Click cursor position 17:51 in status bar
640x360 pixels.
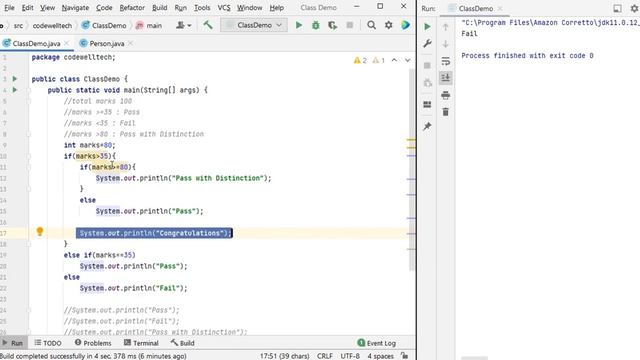pyautogui.click(x=284, y=356)
